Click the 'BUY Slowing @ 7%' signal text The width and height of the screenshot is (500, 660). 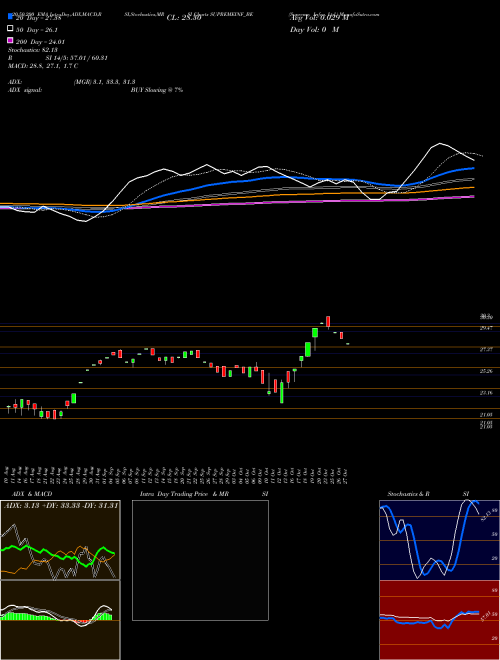pos(157,90)
